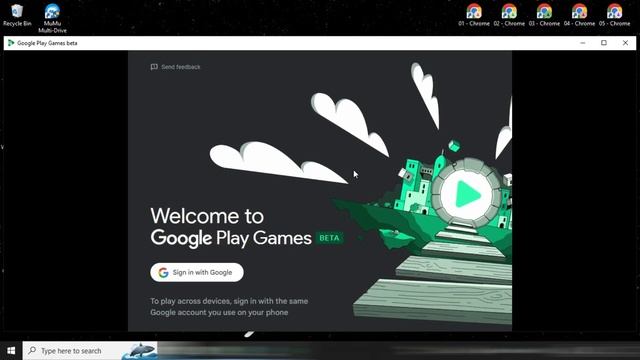Maximize the Google Play Games window
The width and height of the screenshot is (640, 360).
(x=604, y=43)
